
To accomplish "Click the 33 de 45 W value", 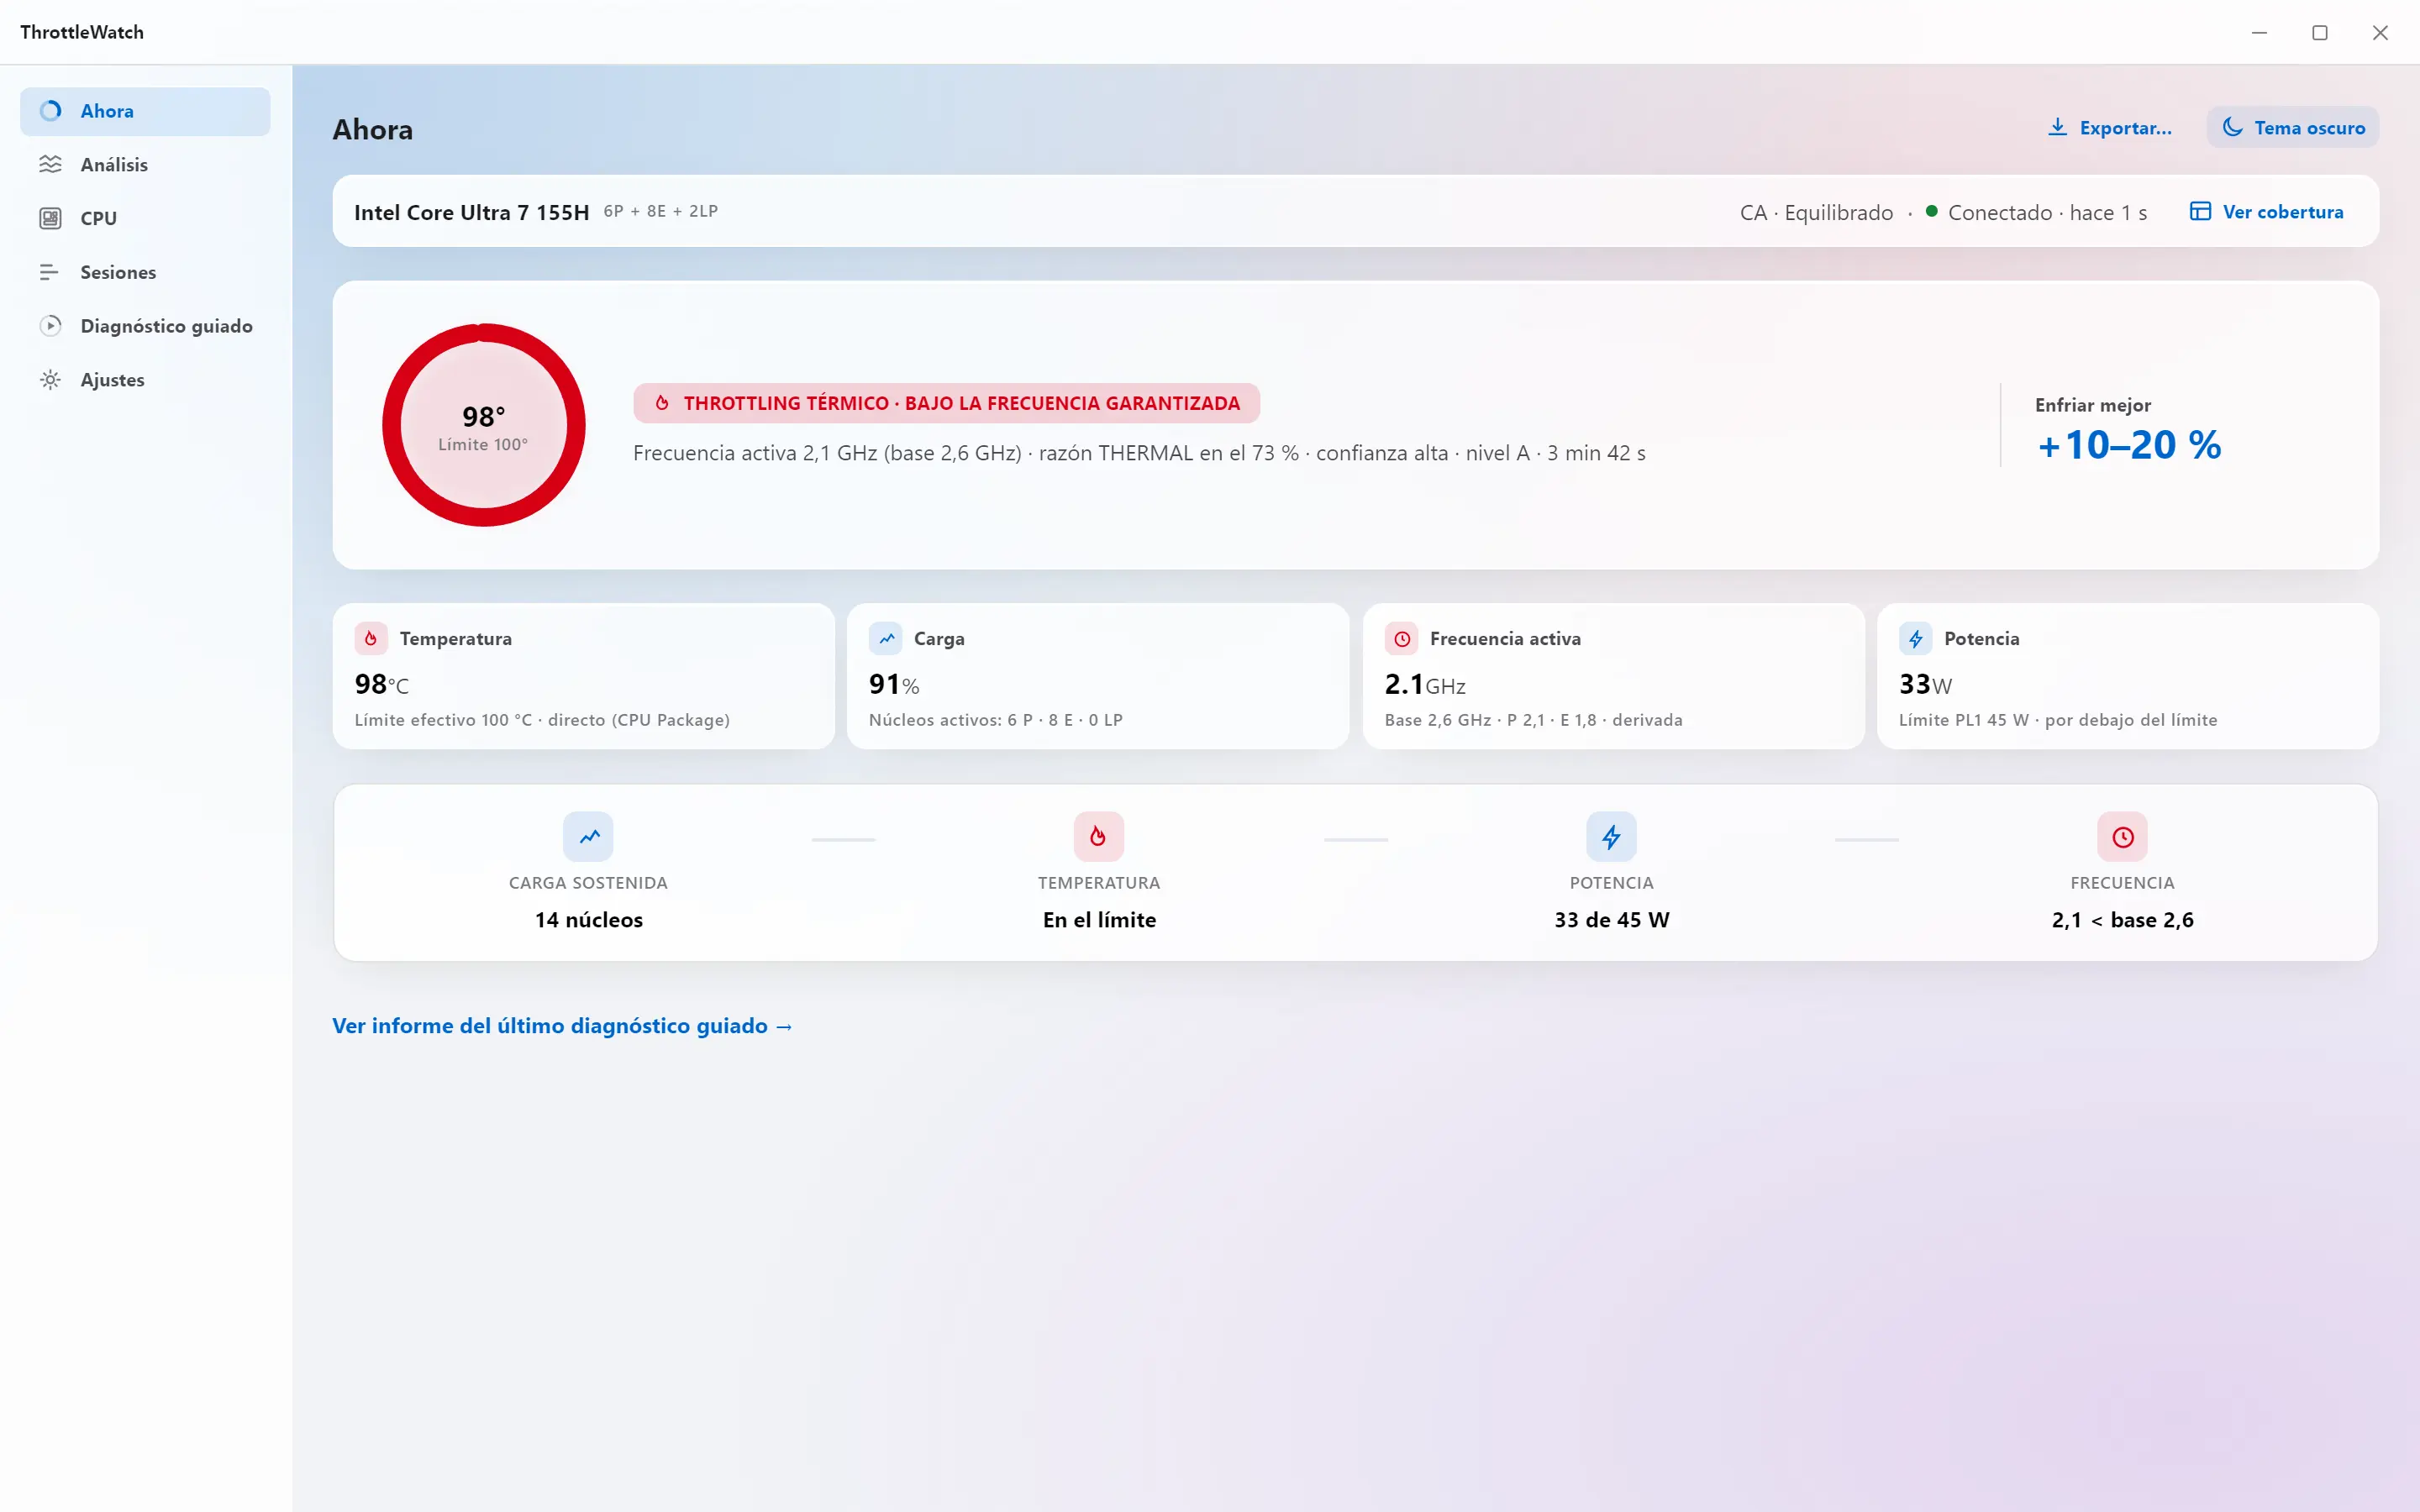I will tap(1611, 920).
